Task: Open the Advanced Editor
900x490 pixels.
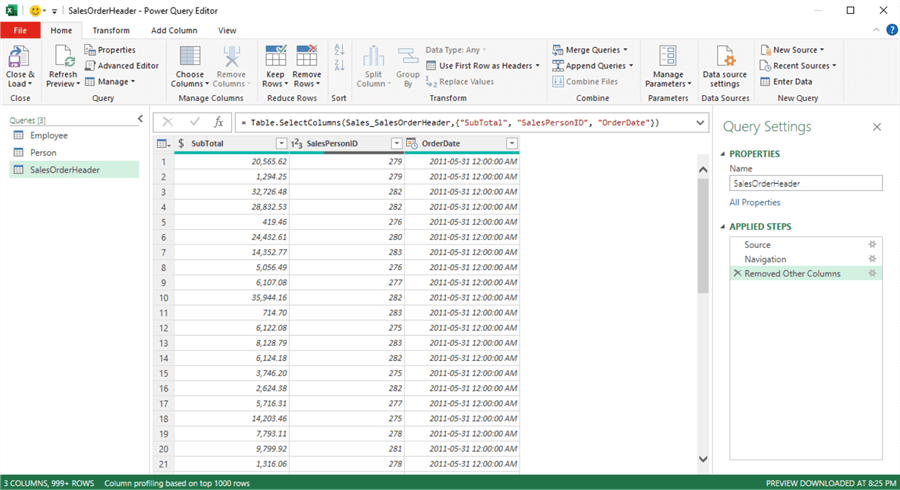Action: 121,66
